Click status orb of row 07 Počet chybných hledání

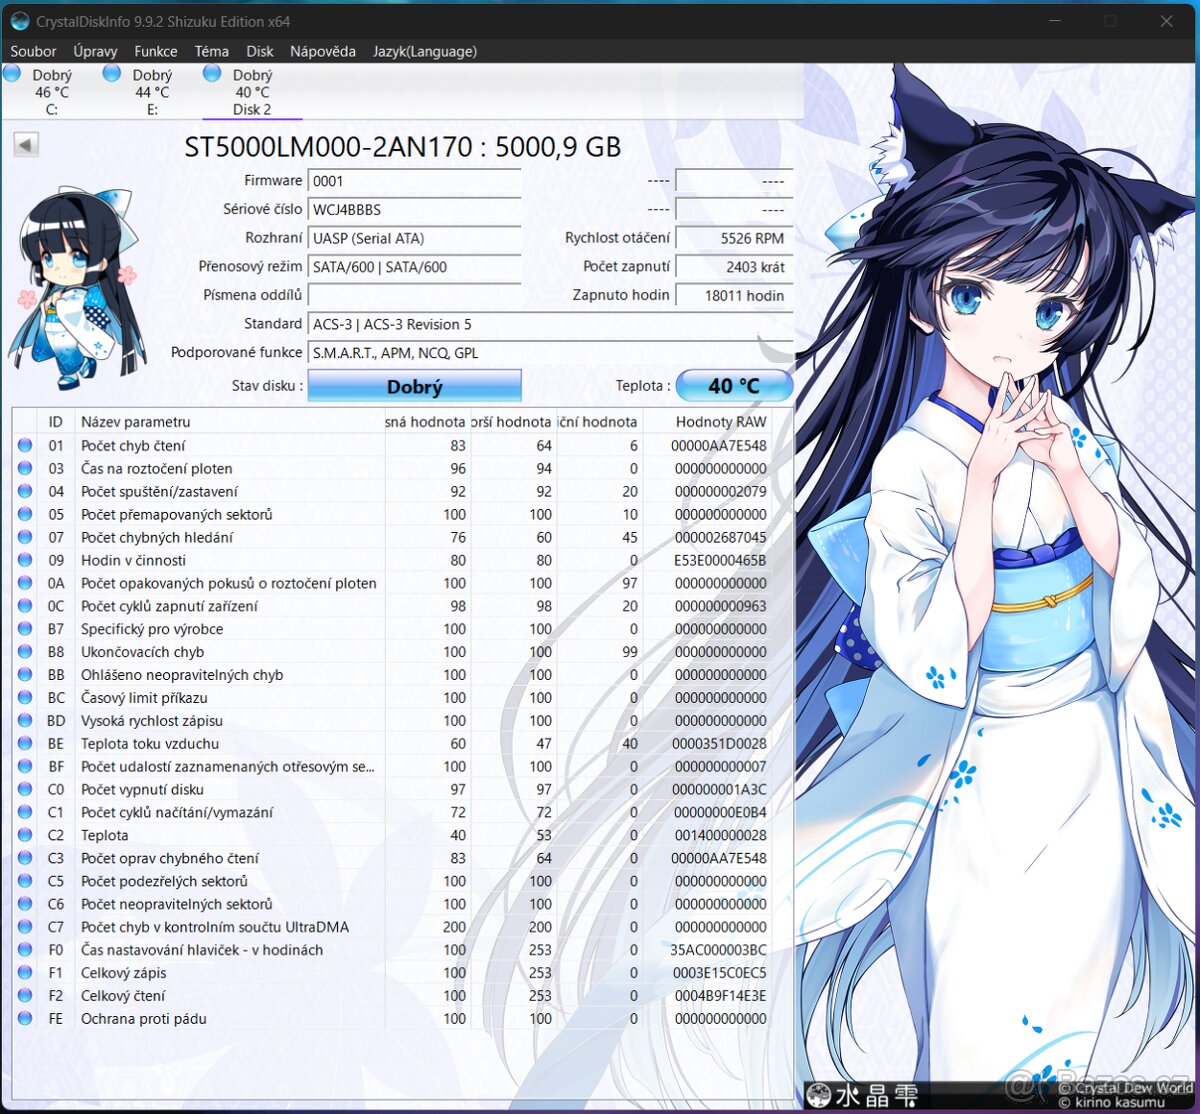click(x=25, y=537)
